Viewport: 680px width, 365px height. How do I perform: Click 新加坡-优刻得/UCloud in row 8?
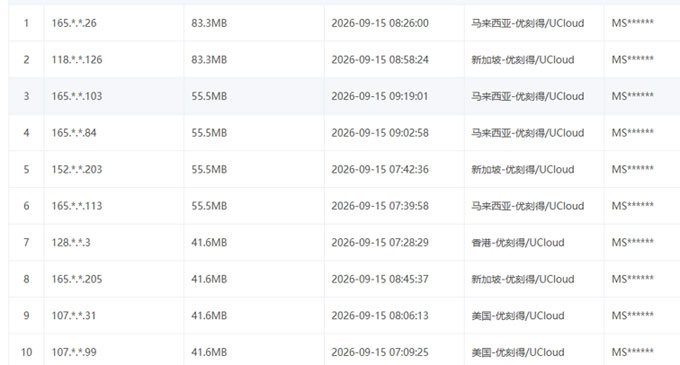click(x=523, y=279)
